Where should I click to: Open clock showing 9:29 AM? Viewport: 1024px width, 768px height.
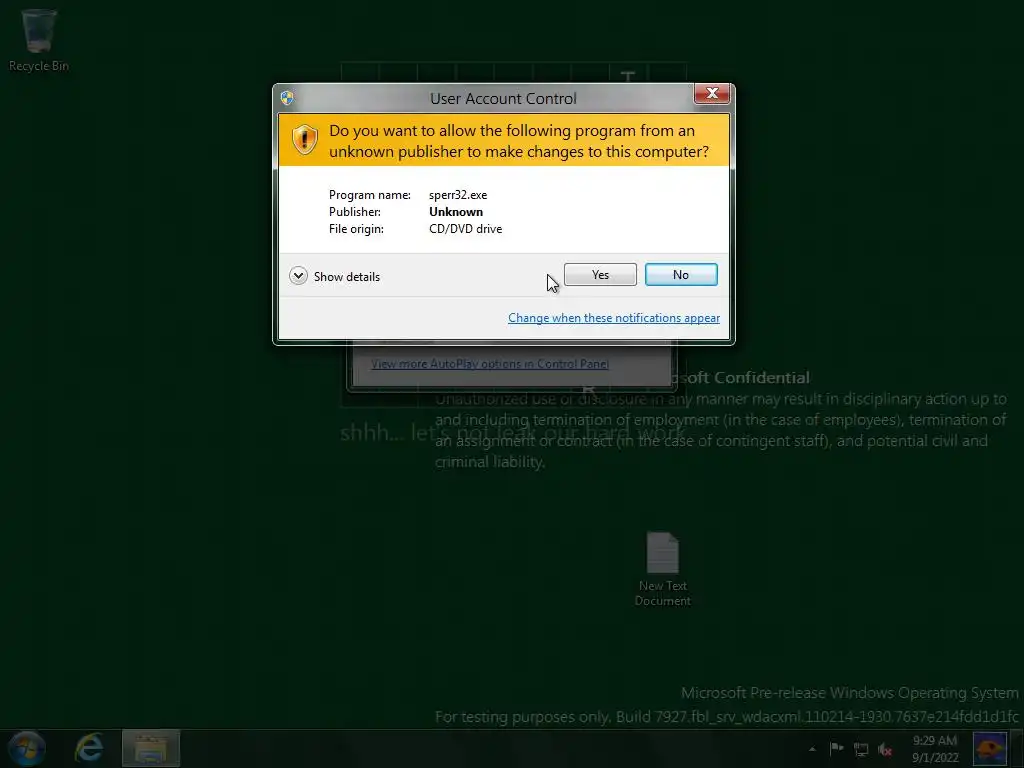tap(935, 749)
